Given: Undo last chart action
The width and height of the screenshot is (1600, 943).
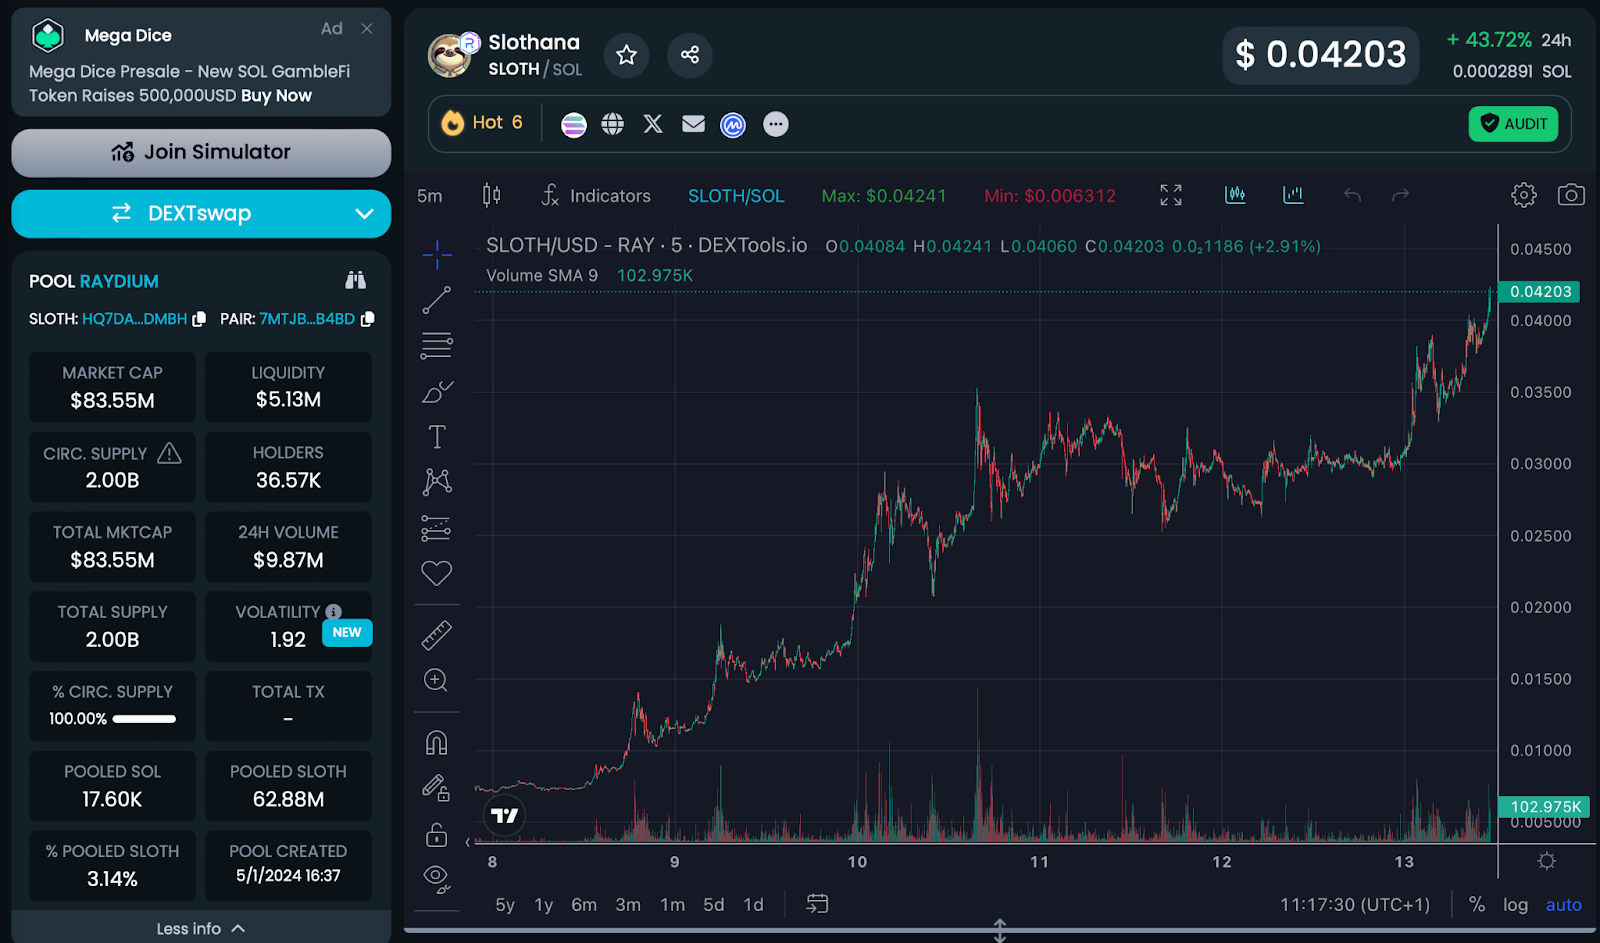Looking at the screenshot, I should click(1352, 195).
